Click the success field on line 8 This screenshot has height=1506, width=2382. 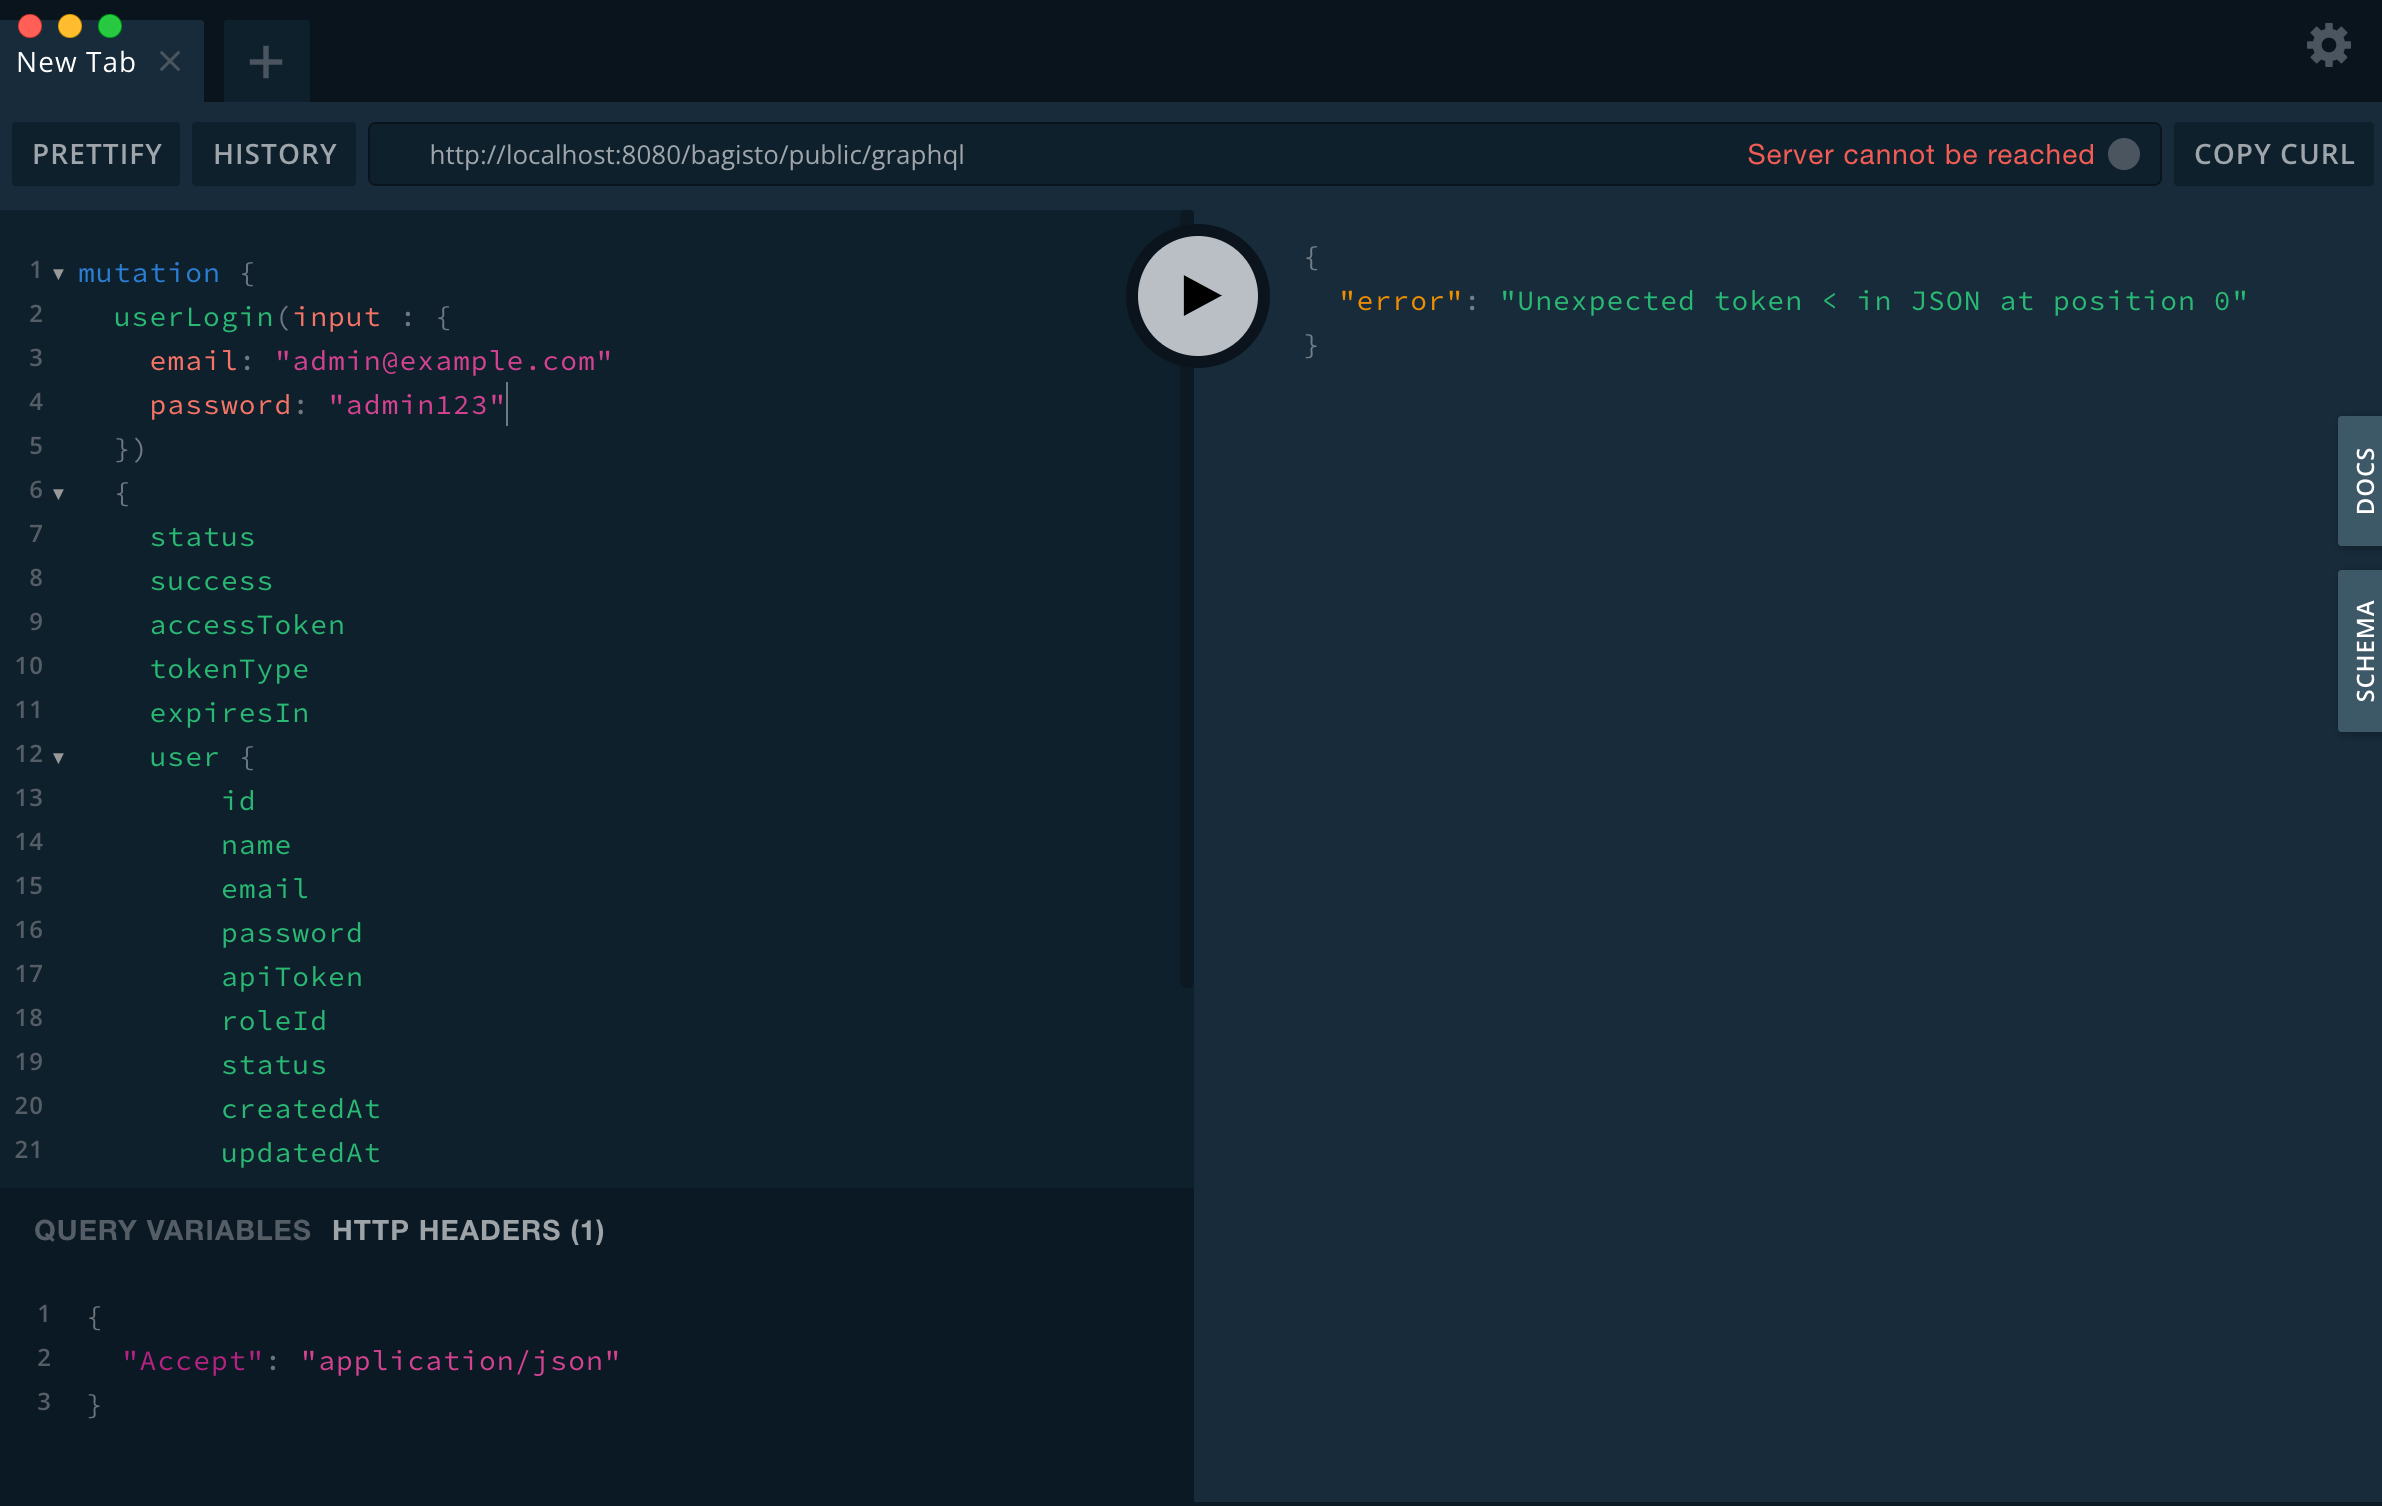(211, 581)
